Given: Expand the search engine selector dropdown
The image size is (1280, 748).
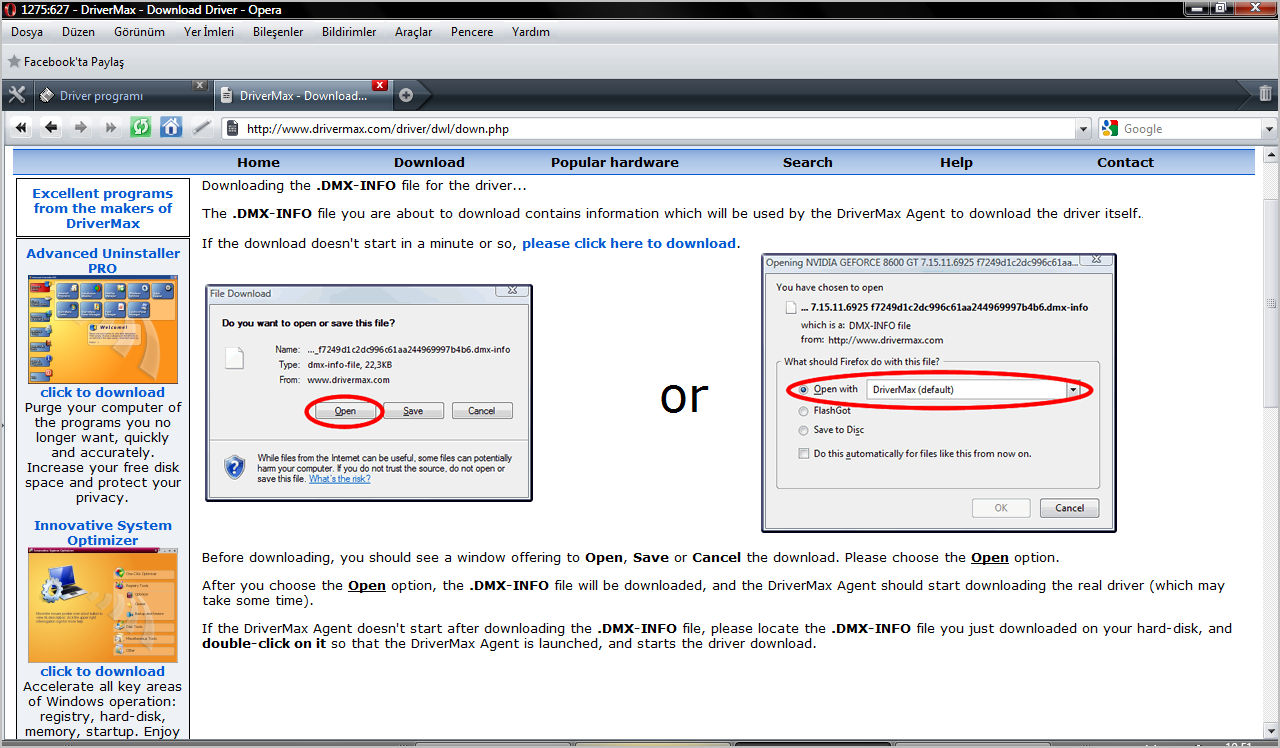Looking at the screenshot, I should pyautogui.click(x=1269, y=129).
